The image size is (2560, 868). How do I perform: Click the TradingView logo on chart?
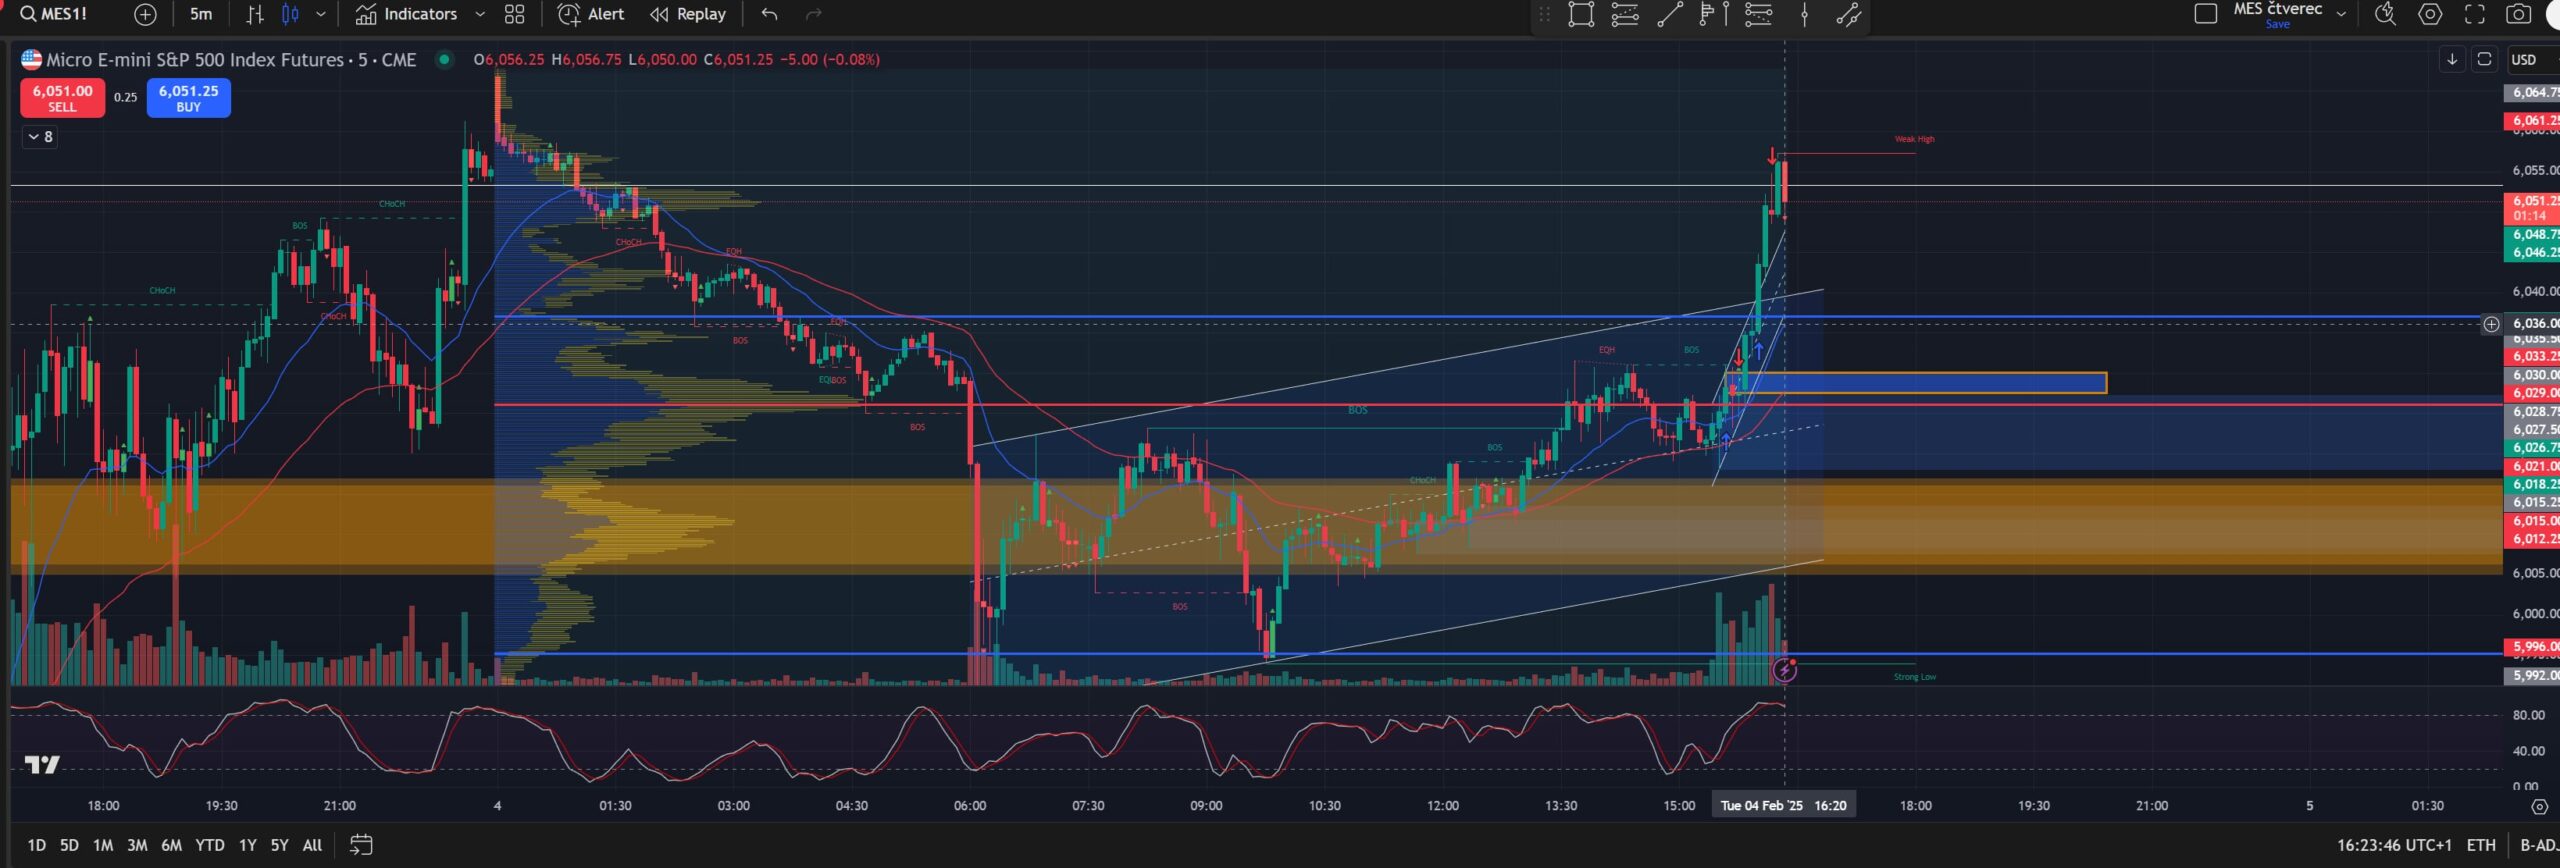point(42,765)
